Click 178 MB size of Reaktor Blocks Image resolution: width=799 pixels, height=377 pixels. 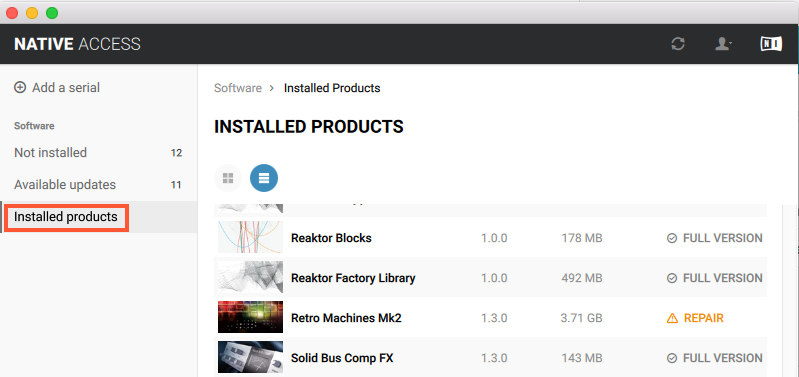click(581, 238)
